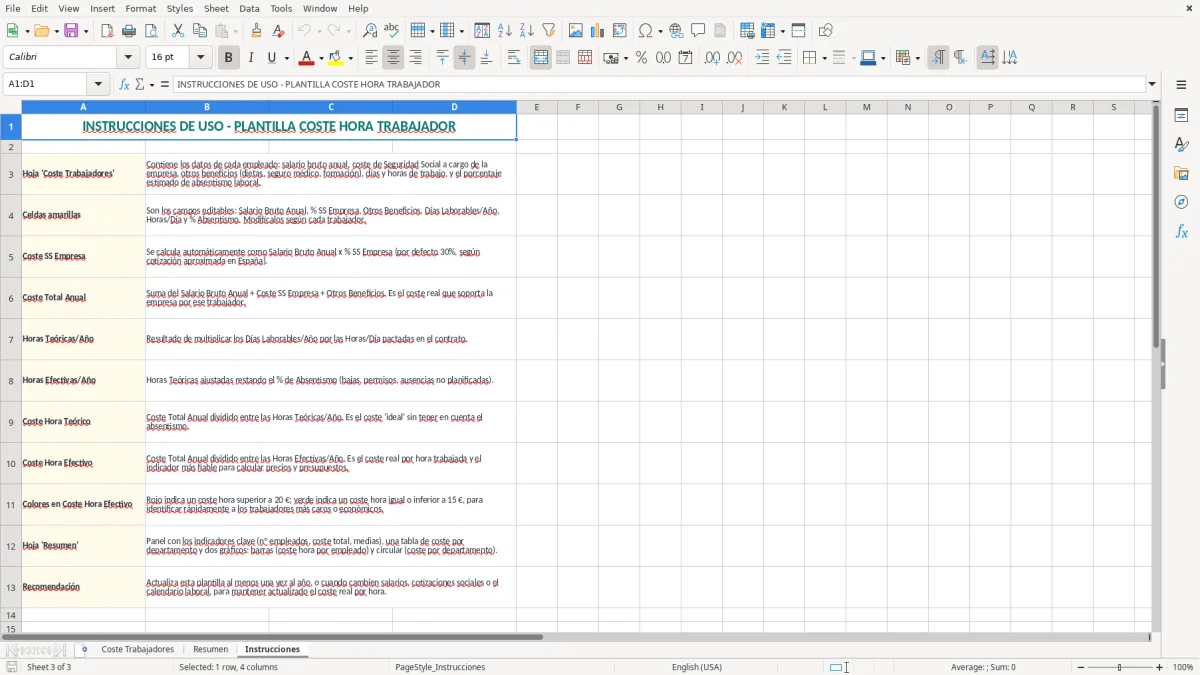Activate Clone Formatting paintbrush
Viewport: 1200px width, 675px height.
[256, 31]
